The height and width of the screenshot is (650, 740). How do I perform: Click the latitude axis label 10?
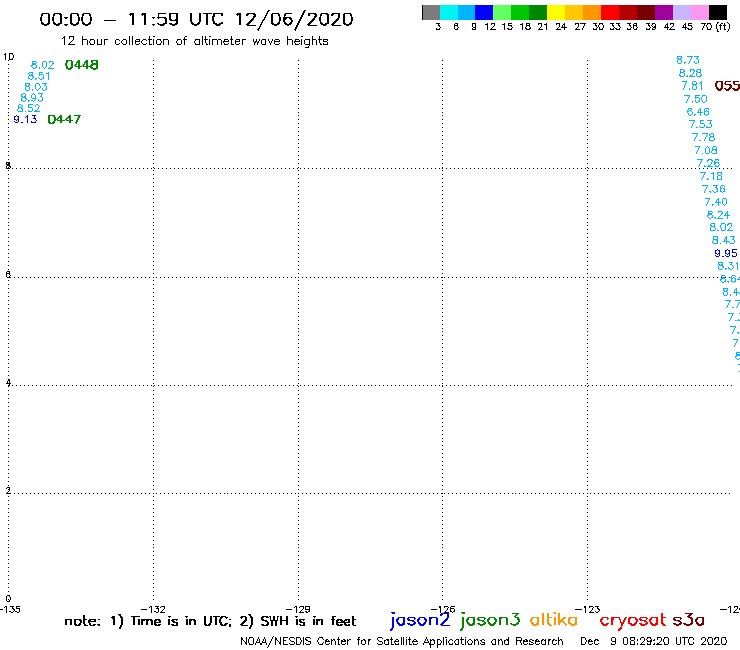pos(8,57)
